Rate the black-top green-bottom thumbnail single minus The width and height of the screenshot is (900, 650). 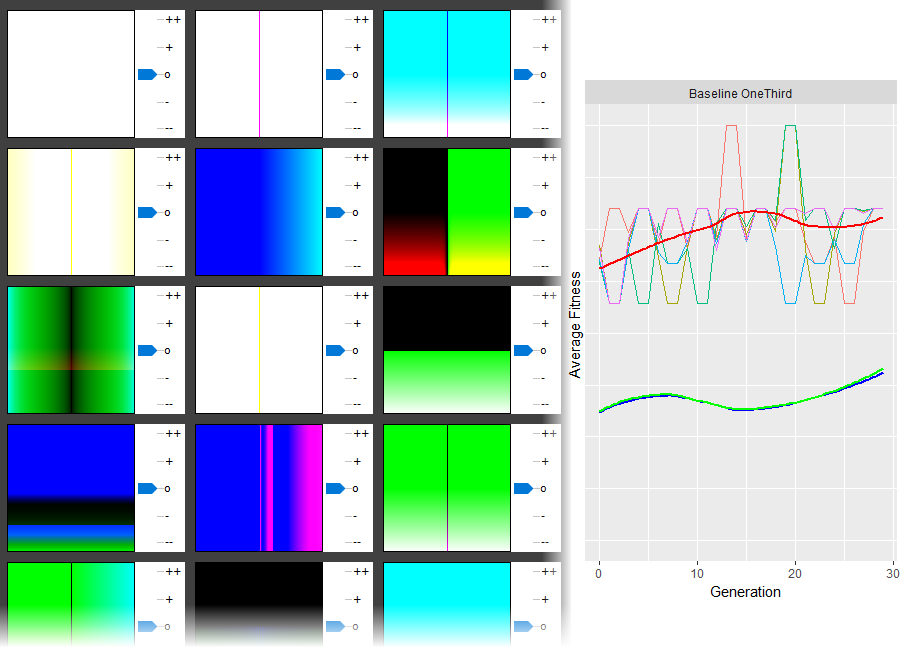click(x=542, y=378)
